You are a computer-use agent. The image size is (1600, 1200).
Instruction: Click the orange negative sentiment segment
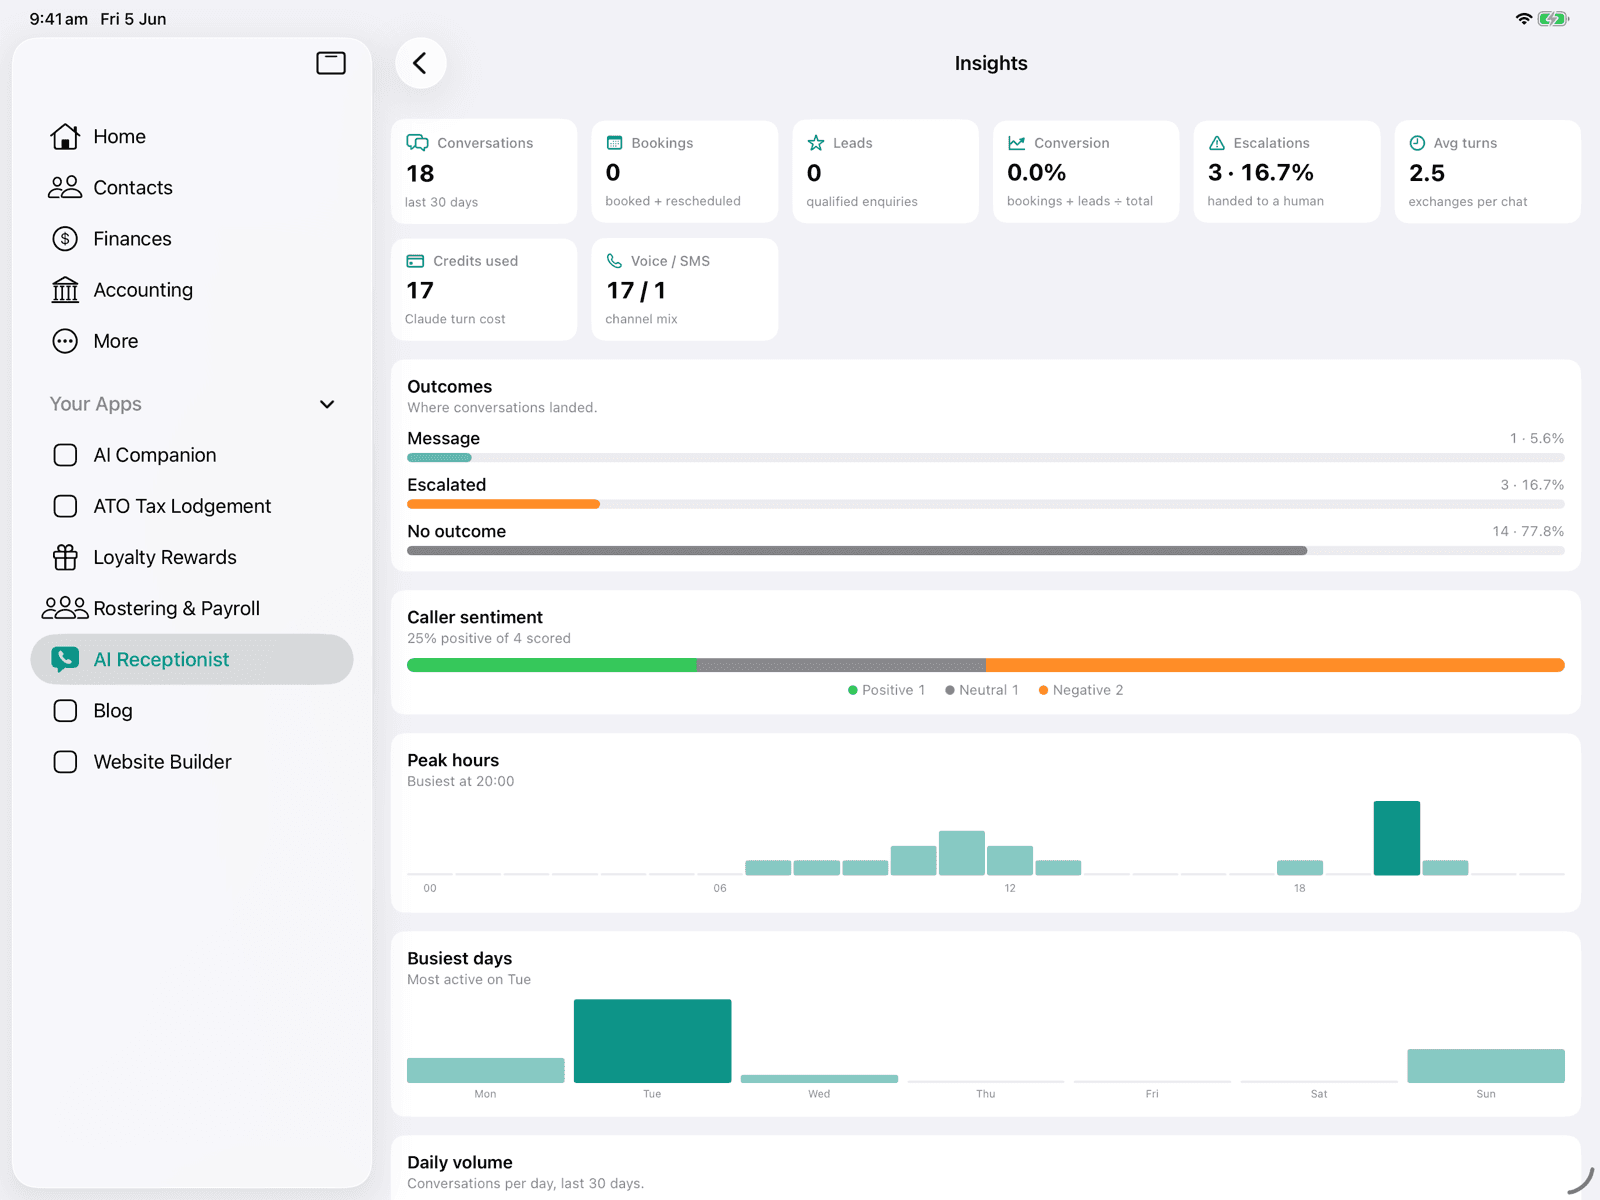pos(1275,665)
